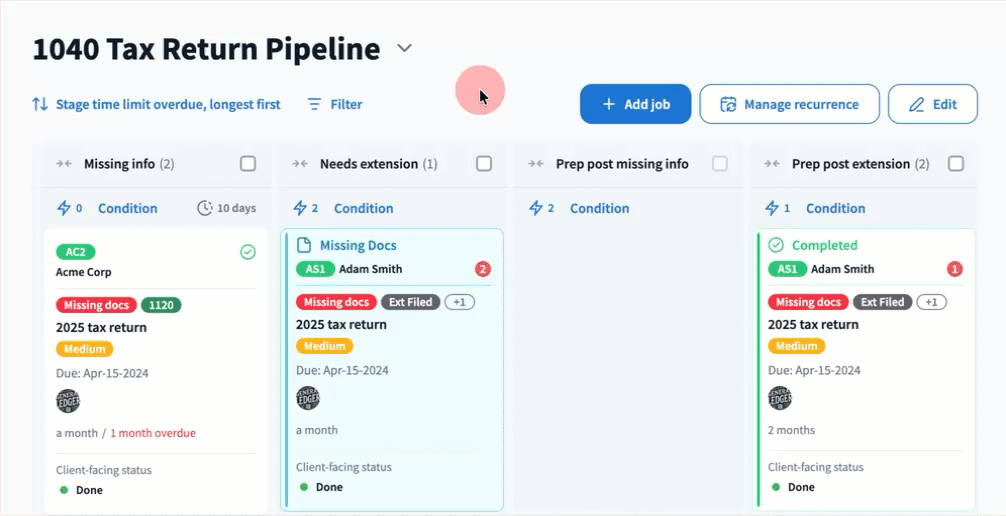
Task: Open the pipeline name dropdown chevron
Action: click(x=404, y=48)
